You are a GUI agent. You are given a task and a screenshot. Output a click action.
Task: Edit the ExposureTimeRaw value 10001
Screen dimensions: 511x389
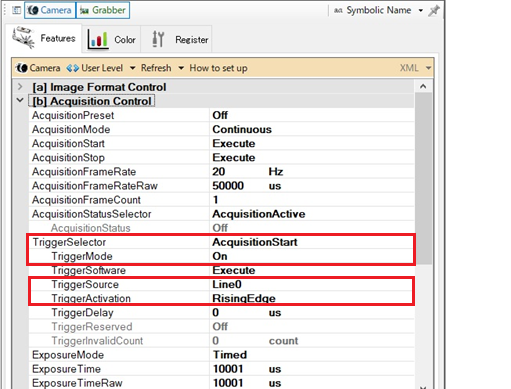(x=228, y=383)
